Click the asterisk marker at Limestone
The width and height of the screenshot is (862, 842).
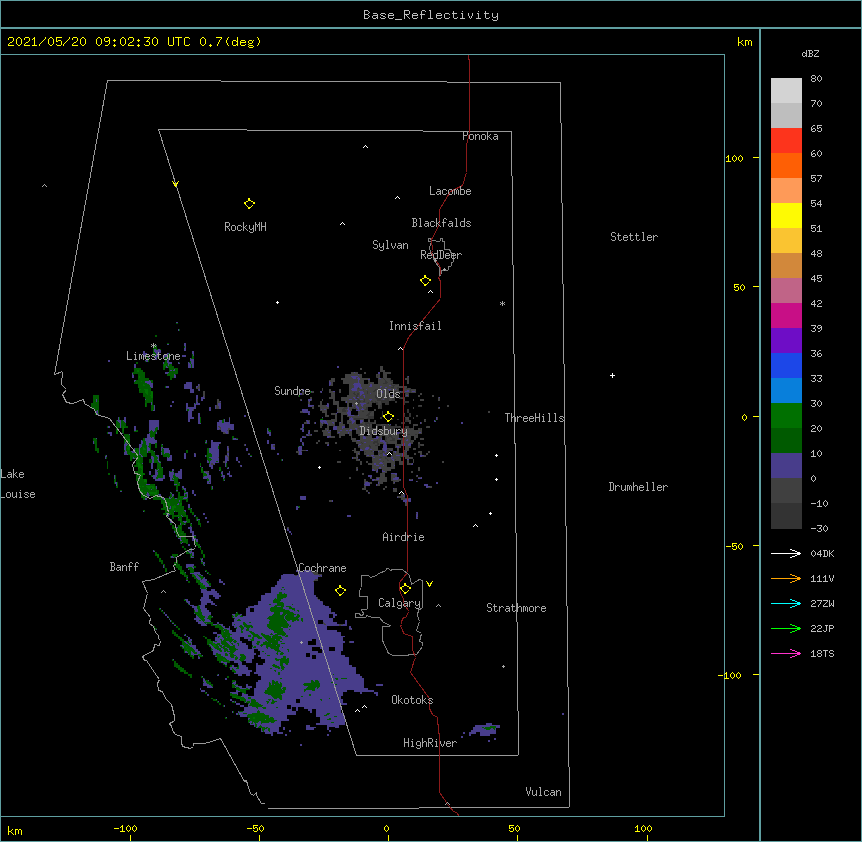pyautogui.click(x=154, y=346)
